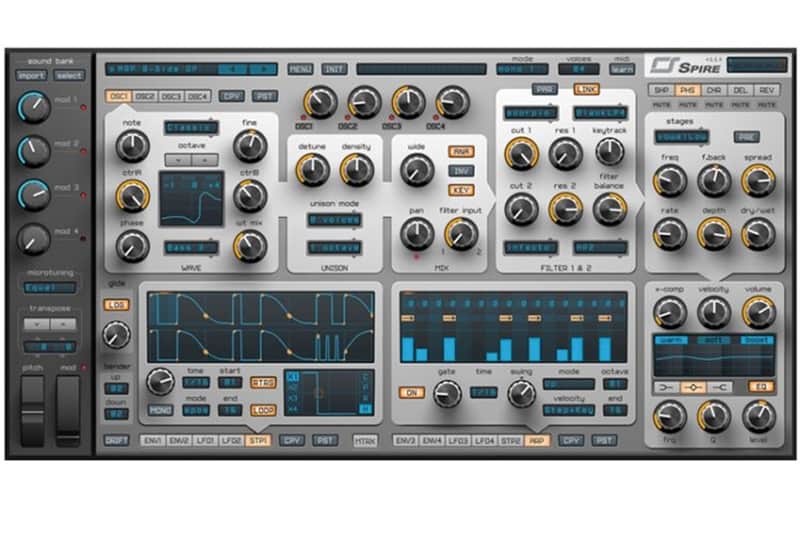Viewport: 800px width, 533px height.
Task: Adjust the mod 3 macro knob
Action: [x=34, y=195]
